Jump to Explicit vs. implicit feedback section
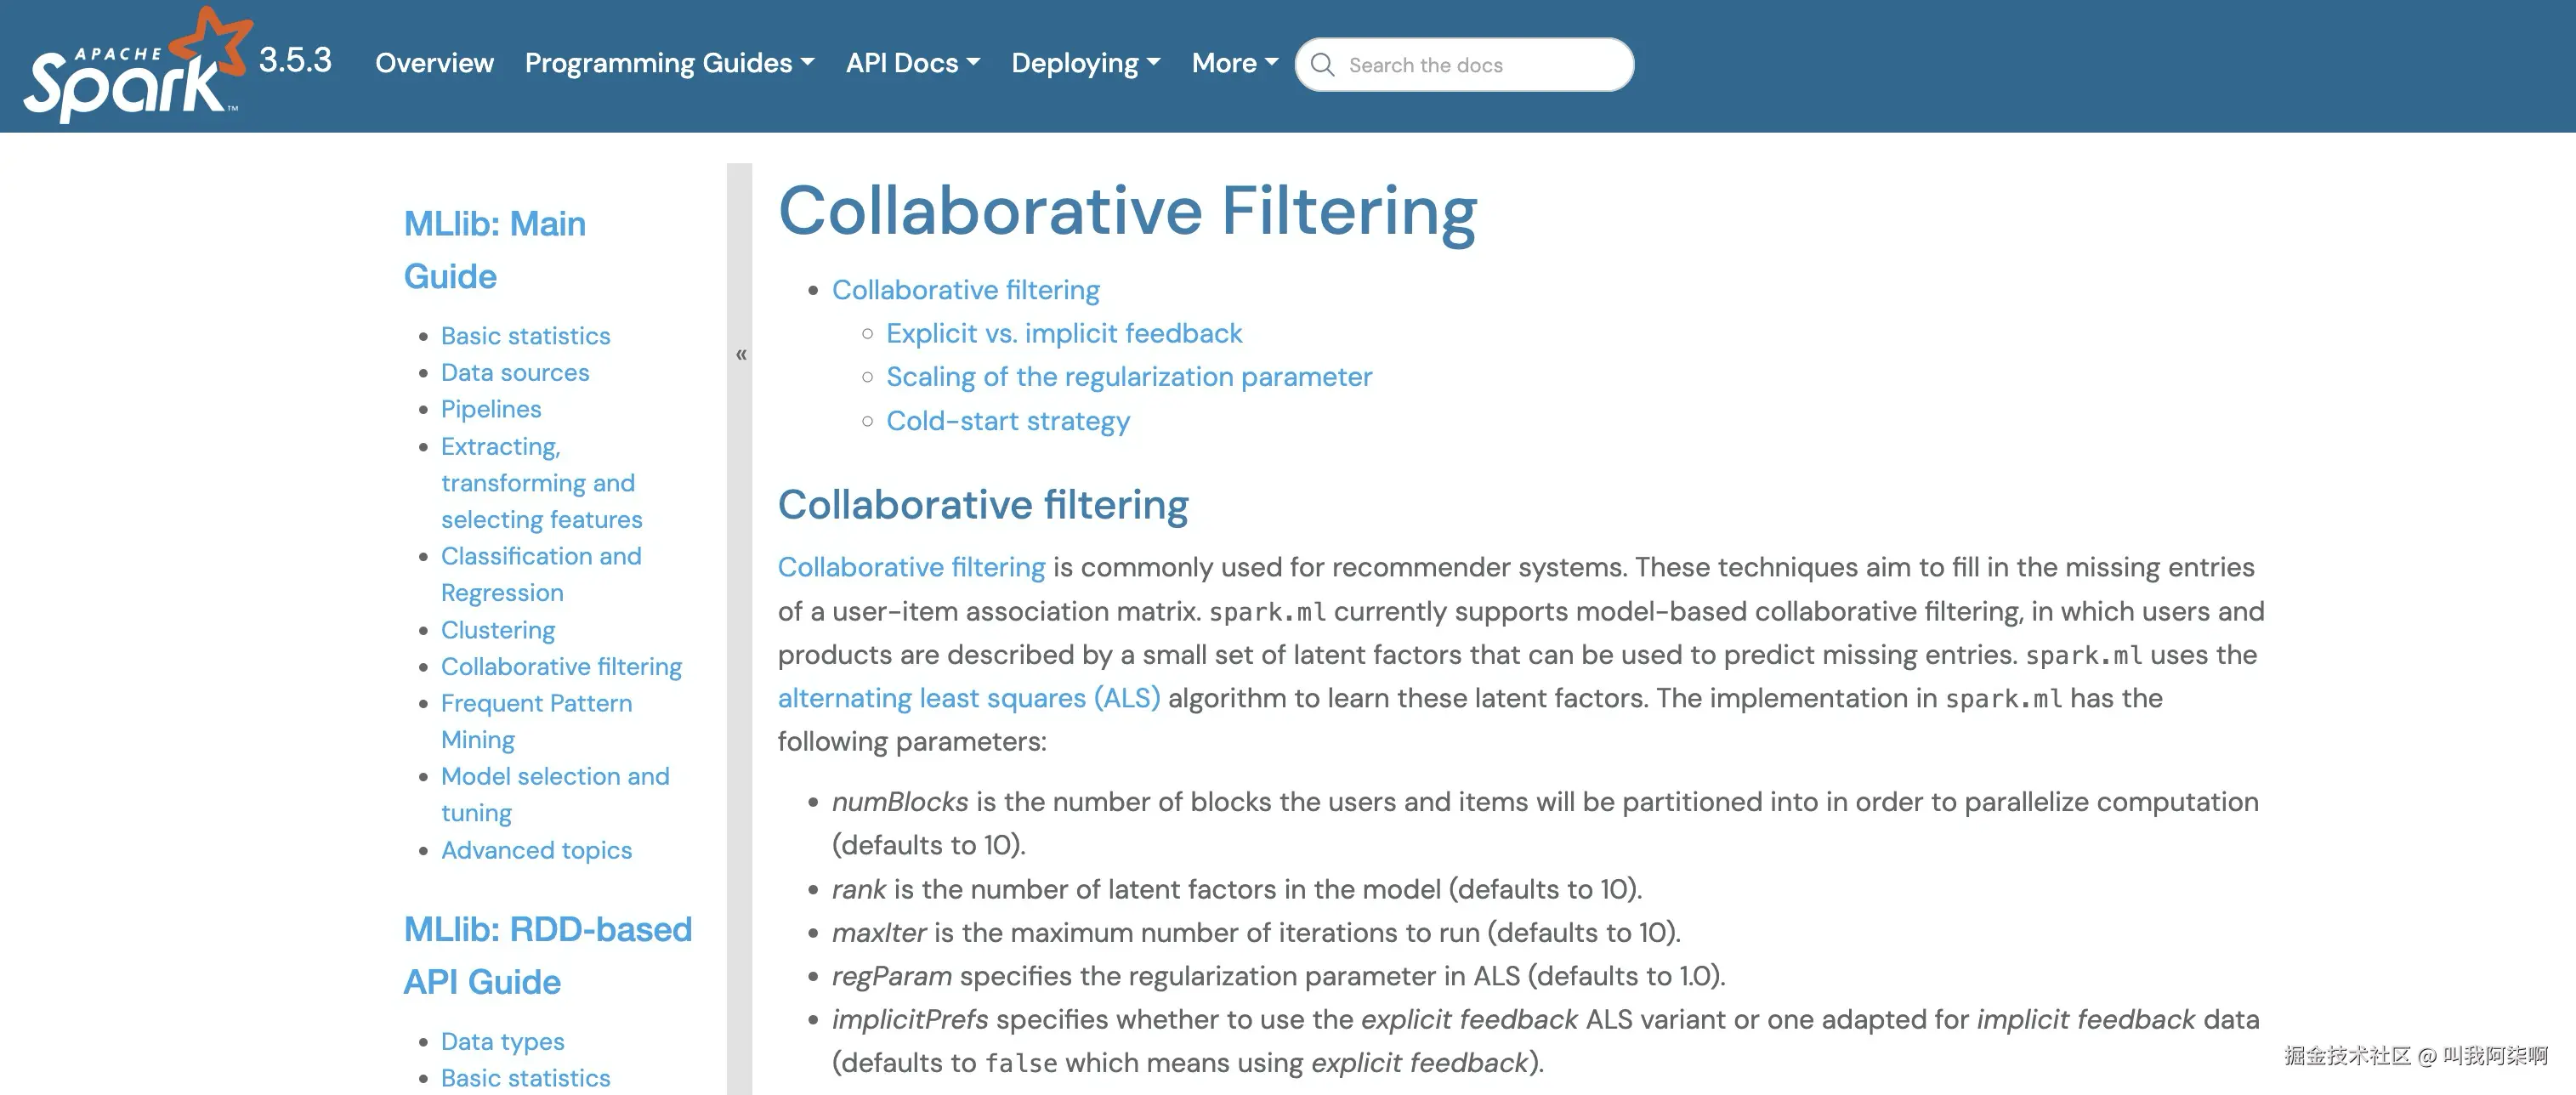 click(1063, 333)
